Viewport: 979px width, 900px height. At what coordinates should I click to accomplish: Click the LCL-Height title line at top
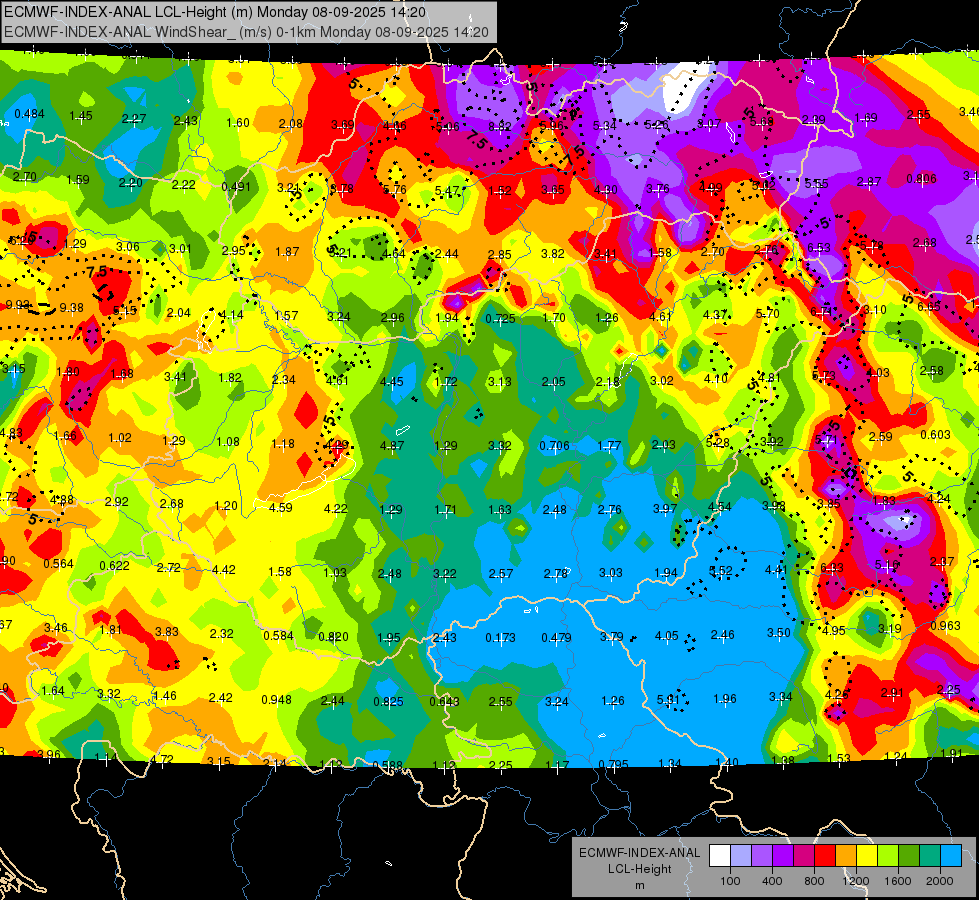(215, 12)
